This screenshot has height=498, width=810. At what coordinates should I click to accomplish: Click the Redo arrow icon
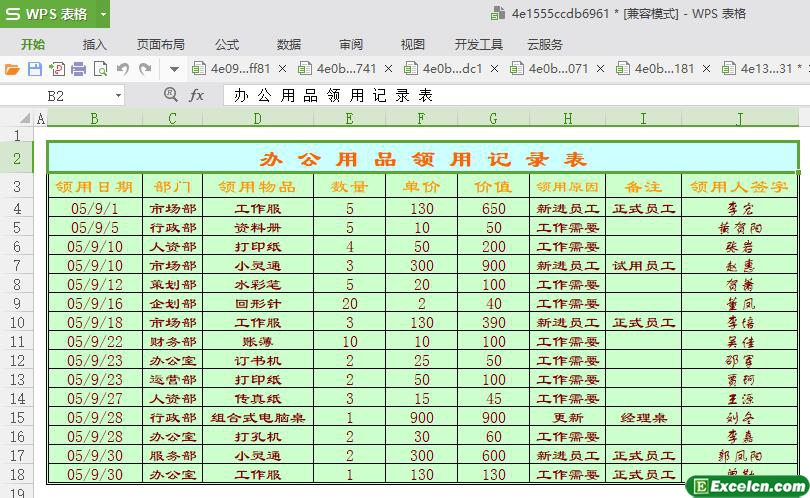pyautogui.click(x=145, y=69)
